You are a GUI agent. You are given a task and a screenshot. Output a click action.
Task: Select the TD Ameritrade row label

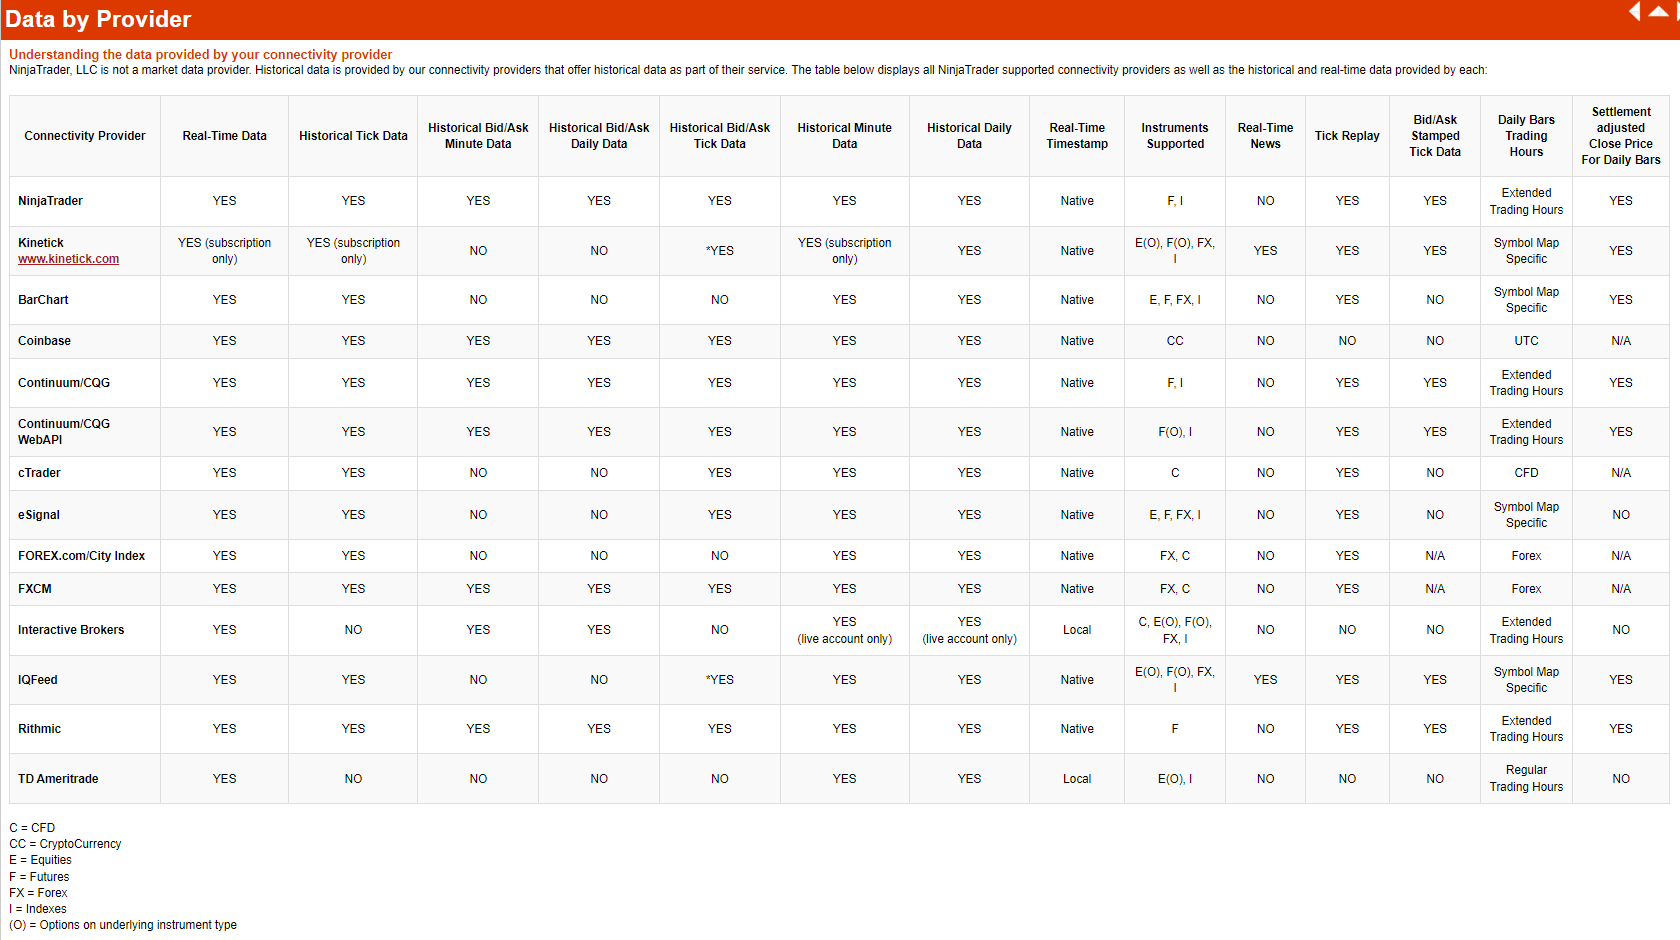click(x=58, y=779)
